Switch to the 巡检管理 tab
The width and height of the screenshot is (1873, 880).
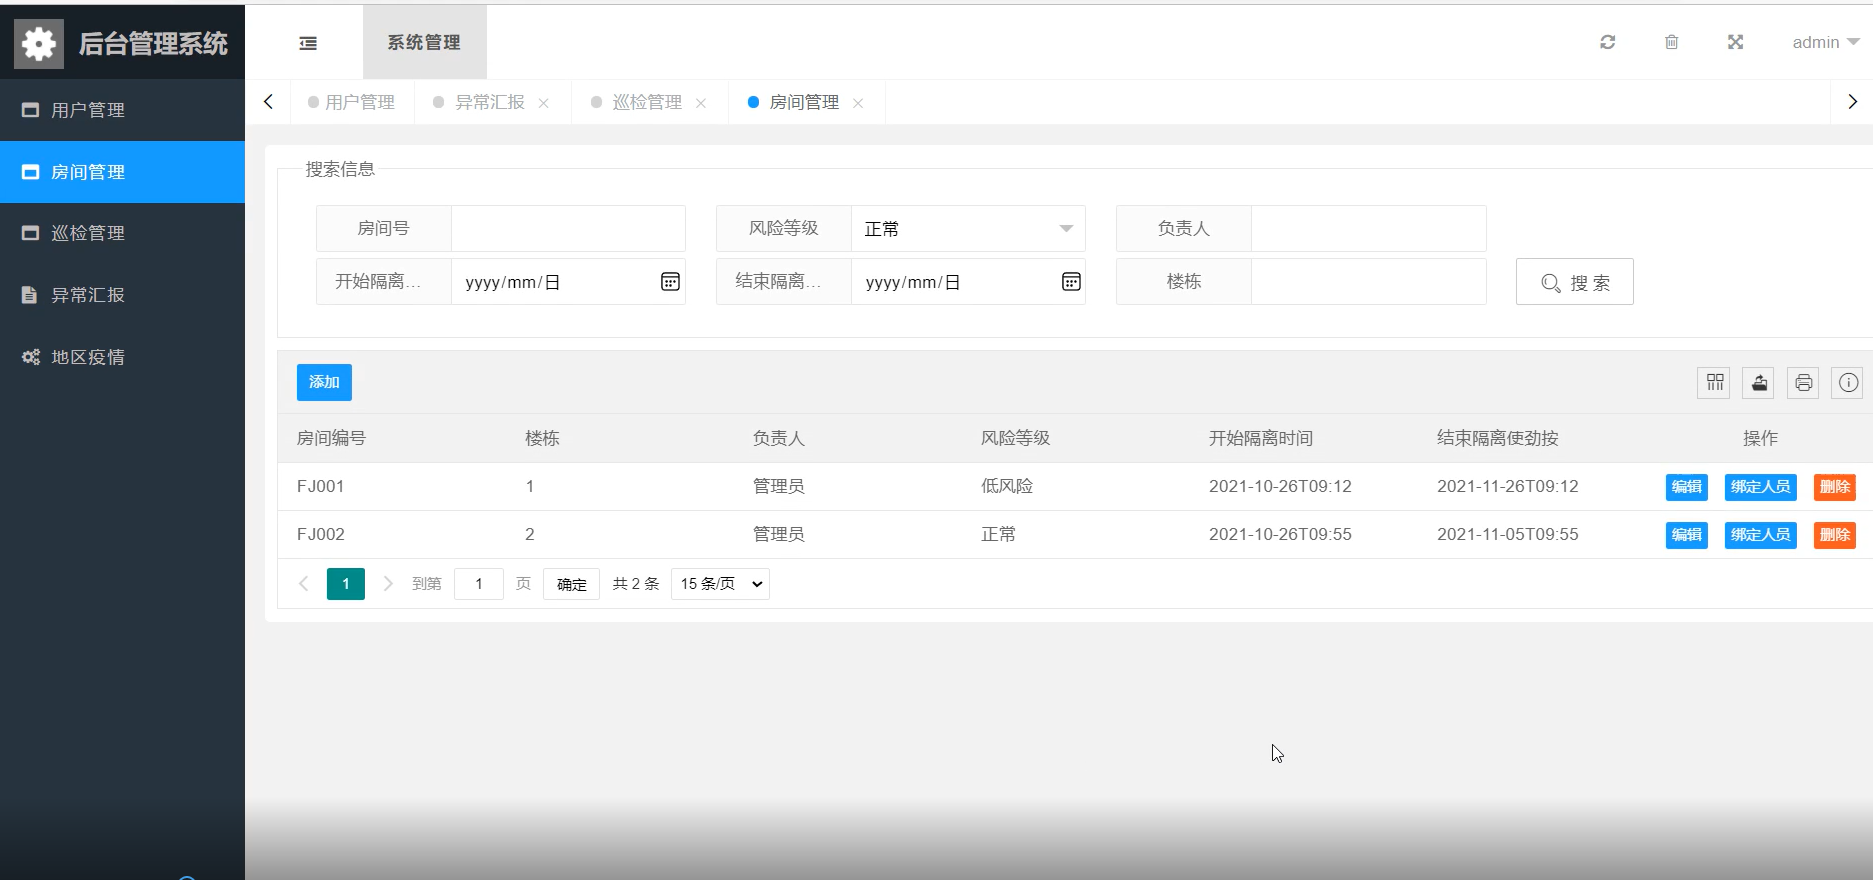pyautogui.click(x=646, y=102)
